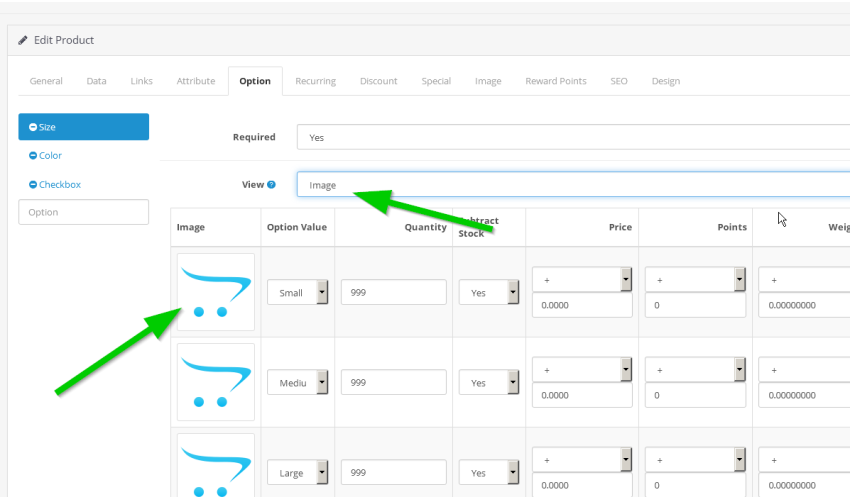Viewport: 850px width, 500px height.
Task: Click the Edit Product heading text
Action: coord(64,40)
